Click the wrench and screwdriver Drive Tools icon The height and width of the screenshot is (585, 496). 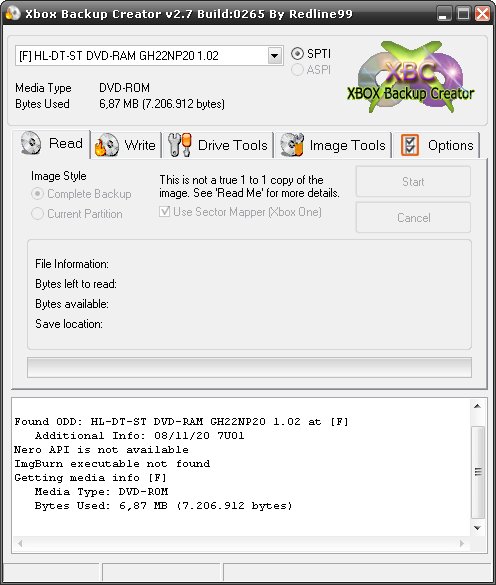click(180, 145)
